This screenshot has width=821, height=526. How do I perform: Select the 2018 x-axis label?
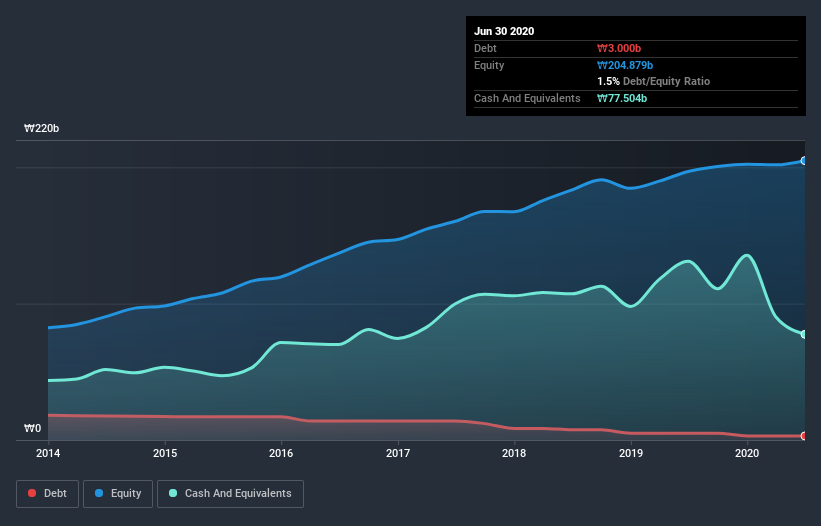coord(514,453)
